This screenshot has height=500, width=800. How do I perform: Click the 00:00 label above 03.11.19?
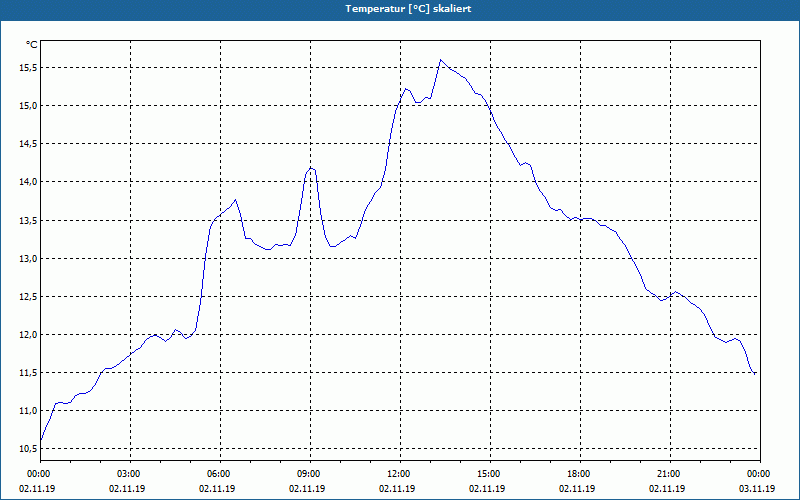[x=760, y=473]
